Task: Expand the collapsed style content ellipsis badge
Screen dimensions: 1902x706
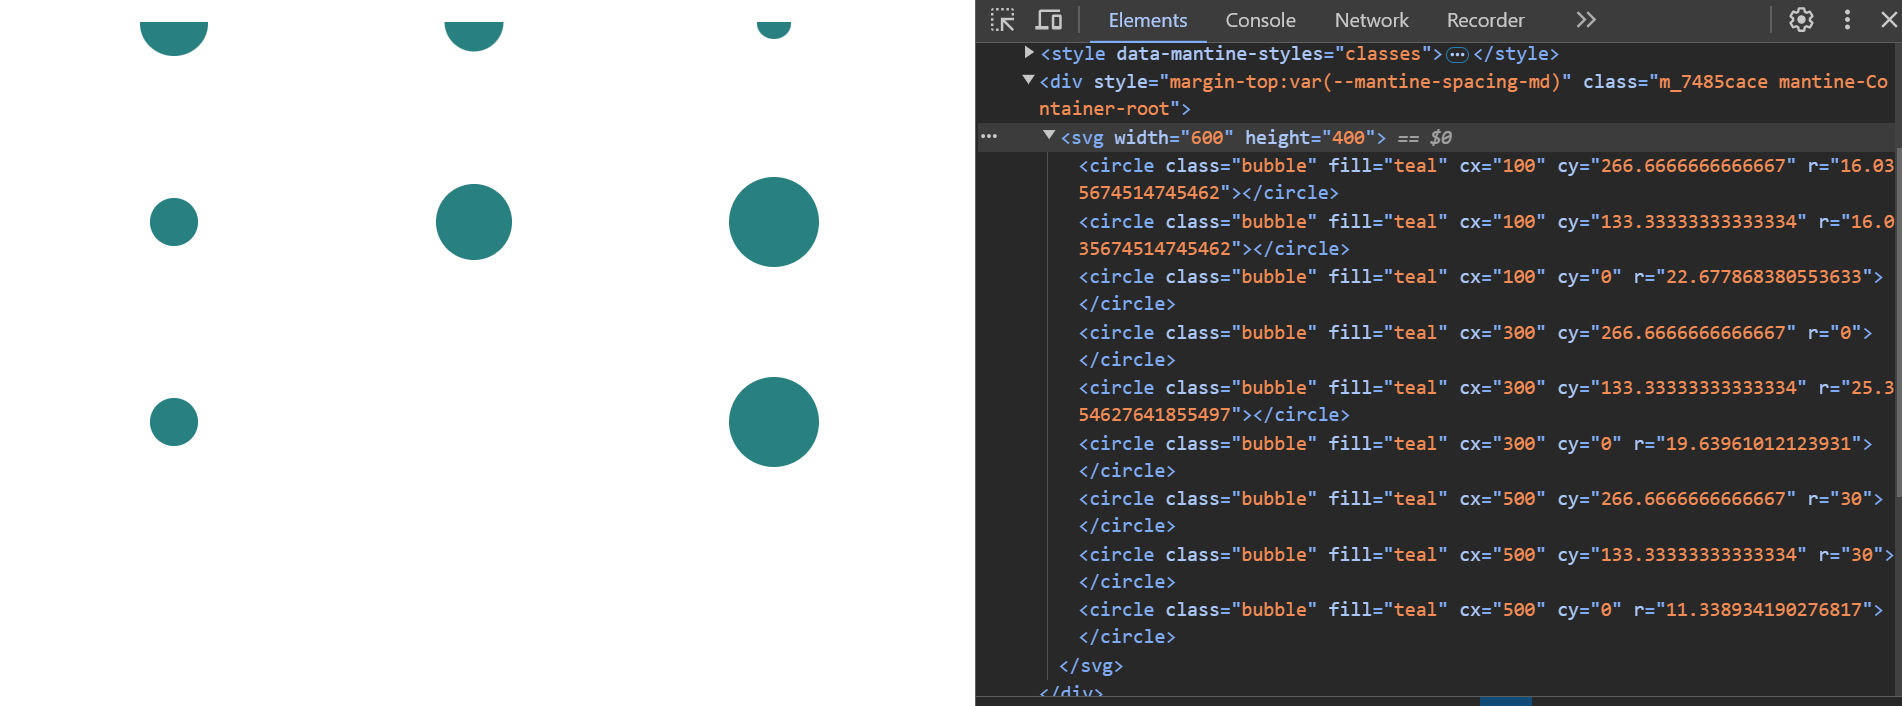Action: click(1457, 54)
